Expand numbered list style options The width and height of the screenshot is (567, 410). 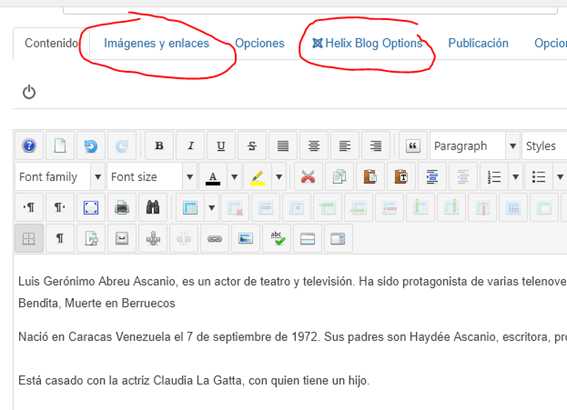pyautogui.click(x=516, y=177)
